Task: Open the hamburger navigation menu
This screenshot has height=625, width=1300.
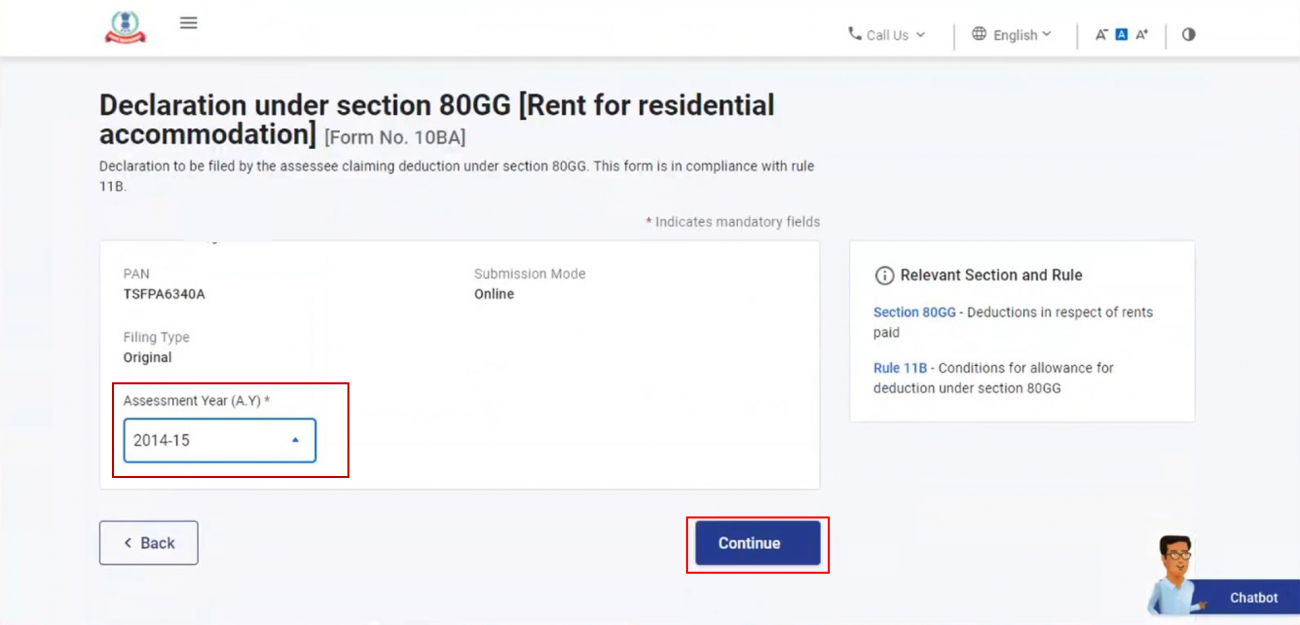Action: [188, 22]
